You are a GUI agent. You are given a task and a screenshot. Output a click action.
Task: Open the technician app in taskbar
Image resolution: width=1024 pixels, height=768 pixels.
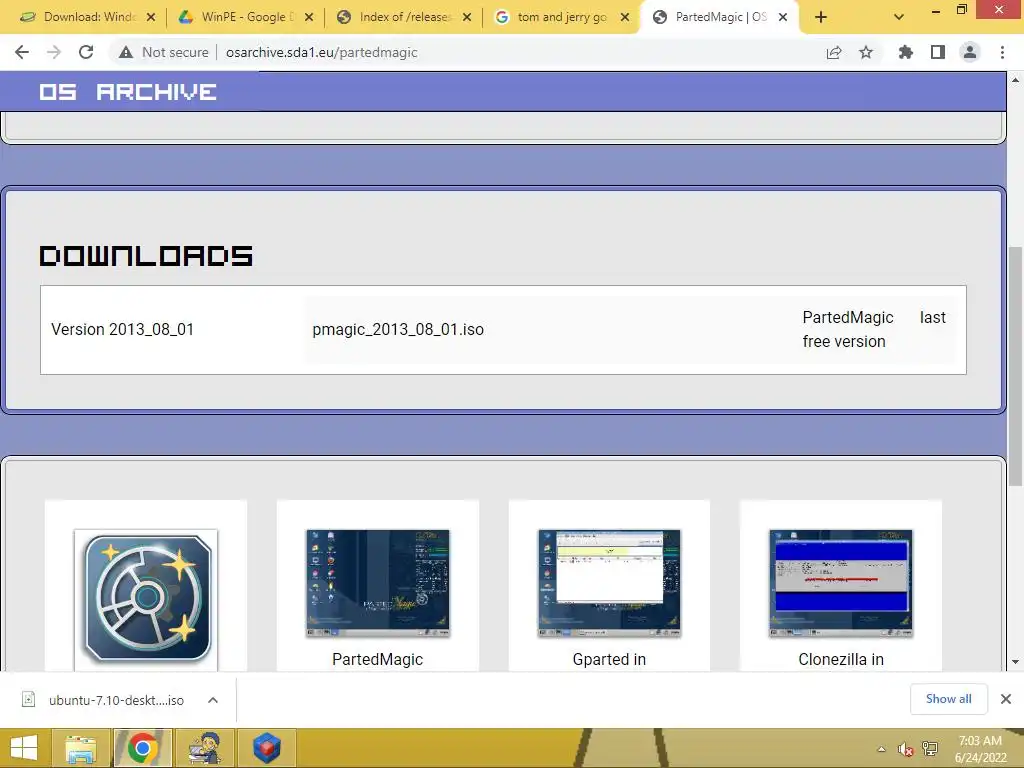pos(204,748)
